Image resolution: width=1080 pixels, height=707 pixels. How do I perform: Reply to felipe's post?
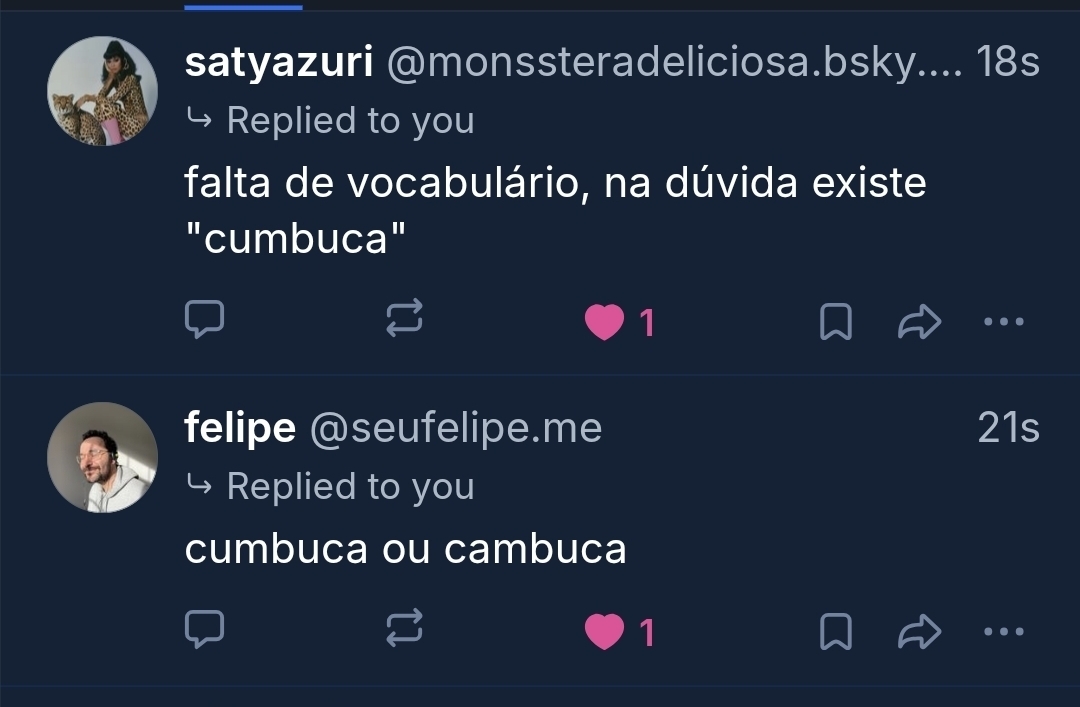[205, 631]
